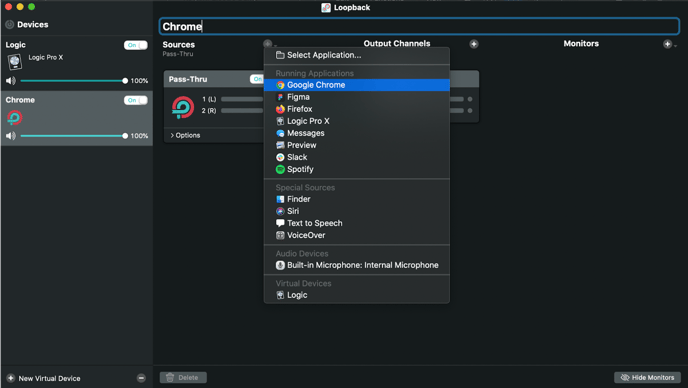The height and width of the screenshot is (388, 688).
Task: Adjust the Logic device volume slider
Action: [x=74, y=81]
